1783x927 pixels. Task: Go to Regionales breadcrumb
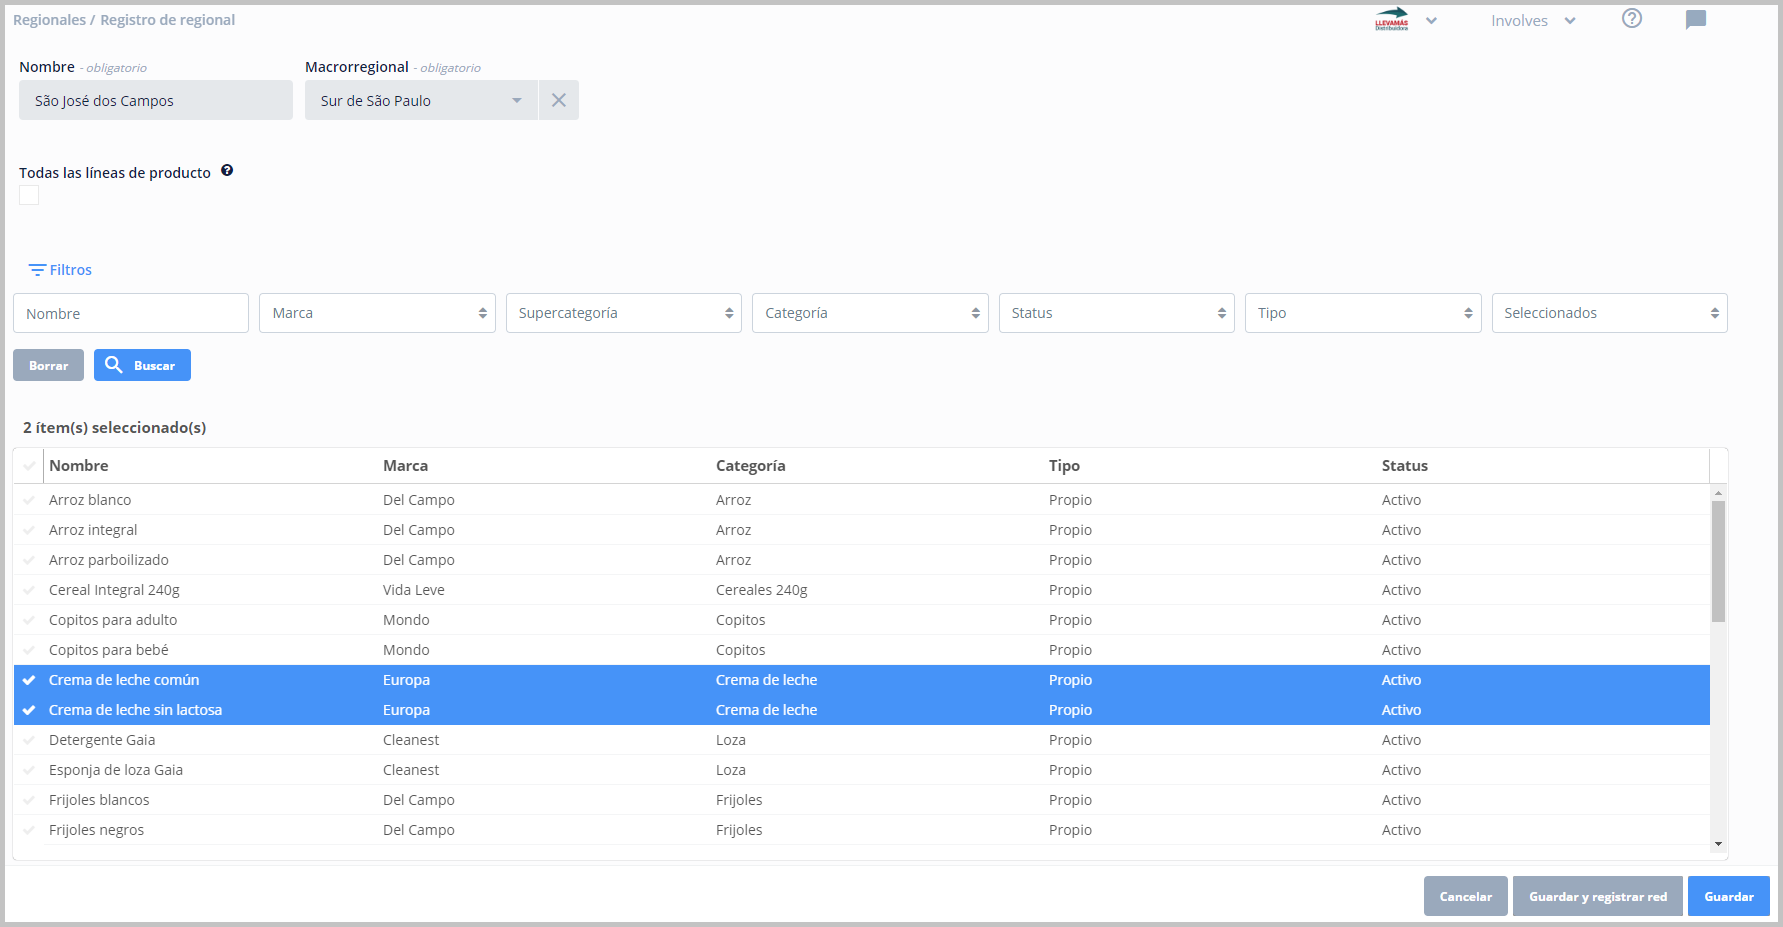pyautogui.click(x=49, y=20)
